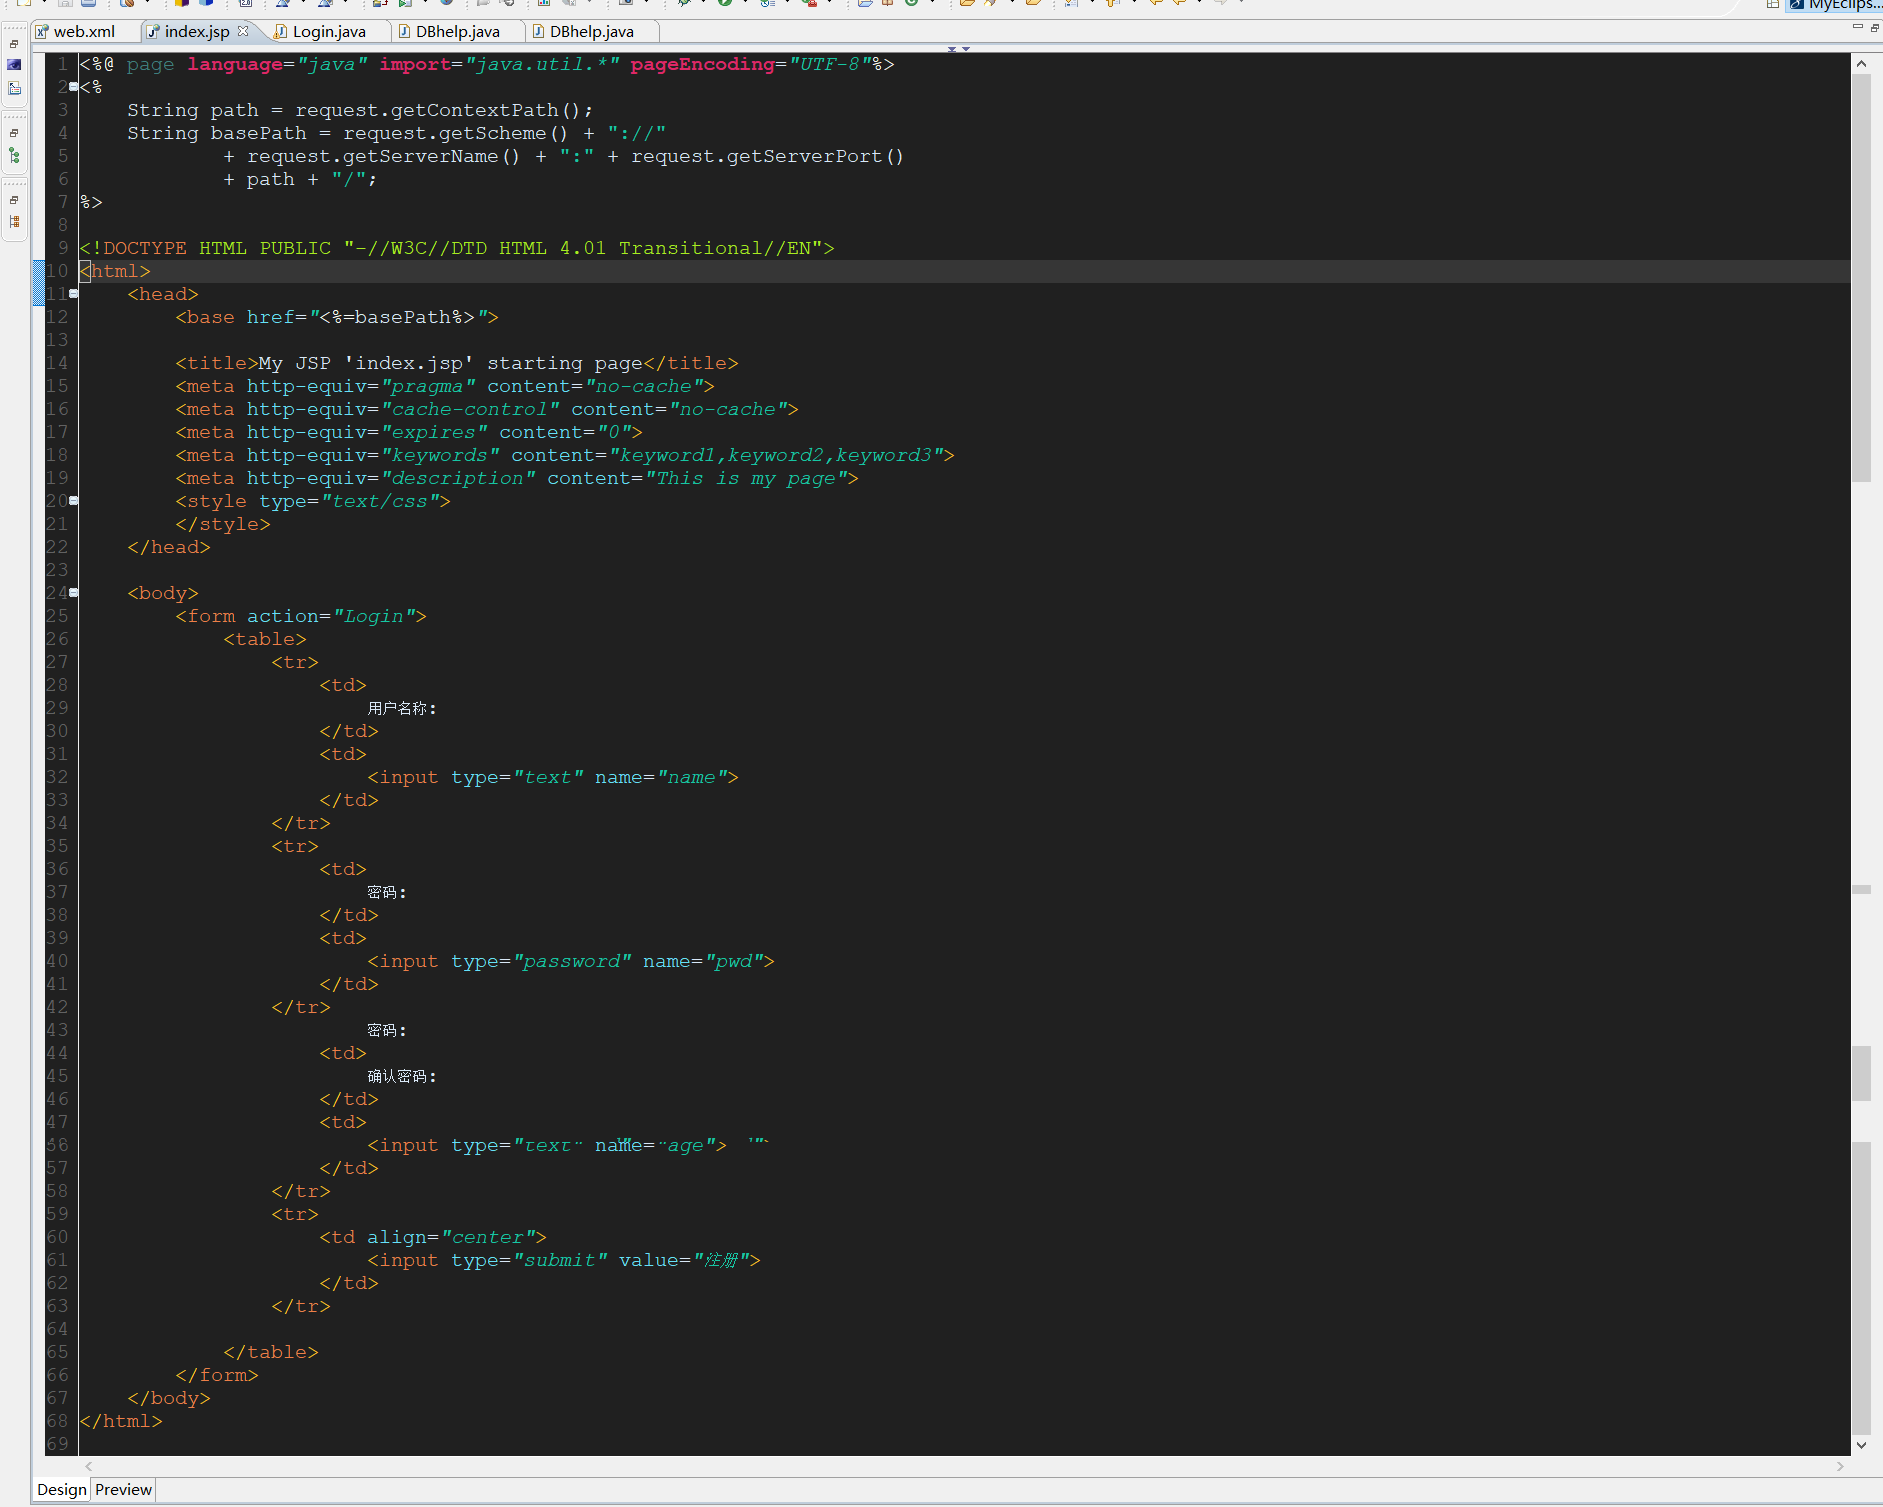Click the horizontal scrollbar left arrow
Image resolution: width=1883 pixels, height=1507 pixels.
point(89,1466)
